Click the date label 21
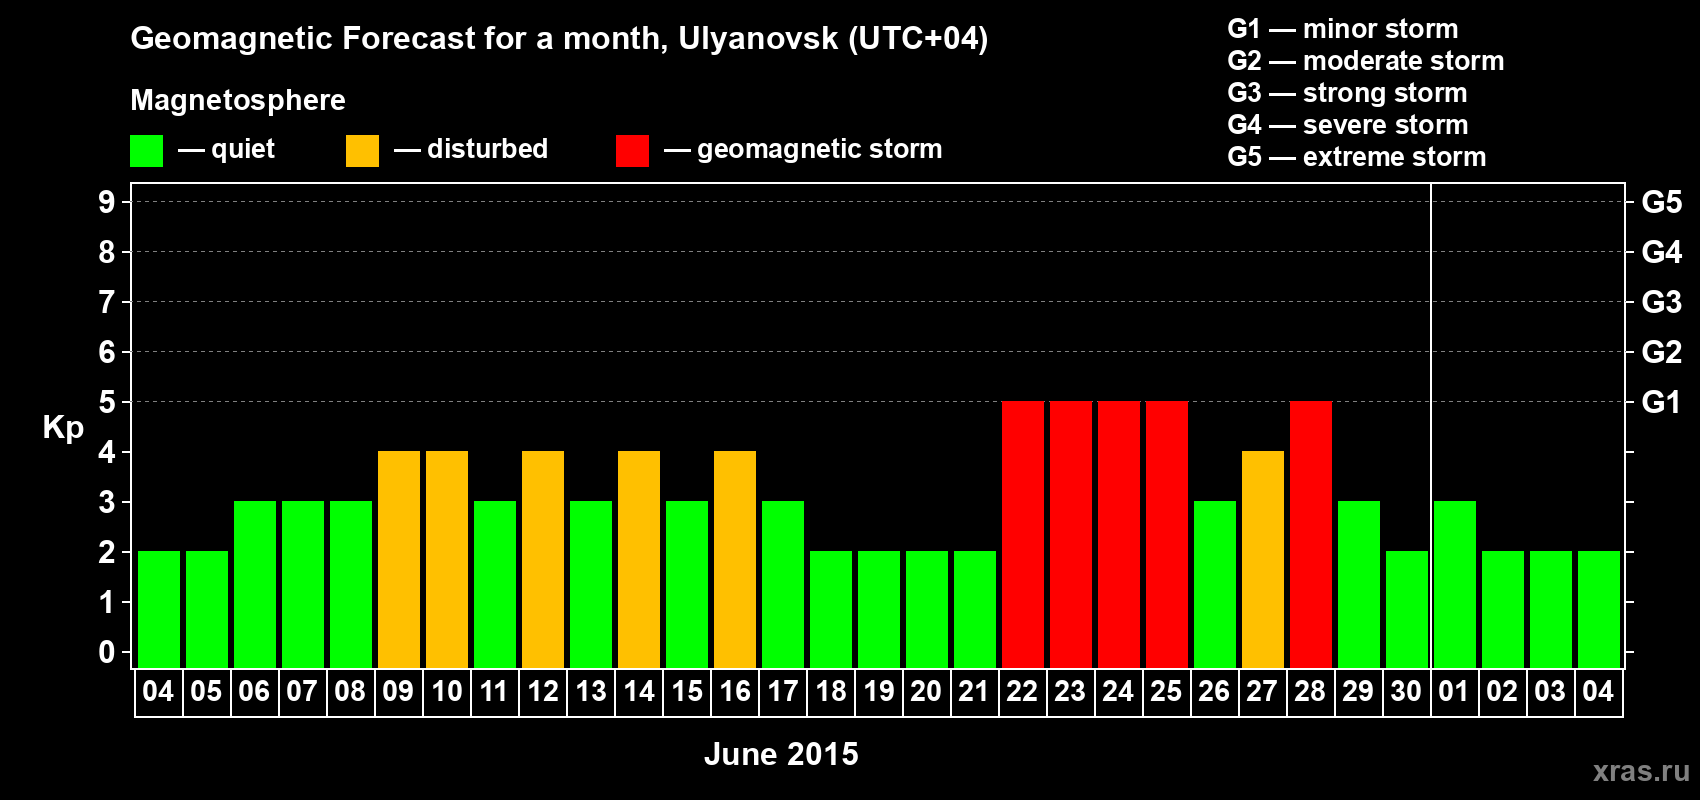The width and height of the screenshot is (1700, 800). click(x=974, y=692)
